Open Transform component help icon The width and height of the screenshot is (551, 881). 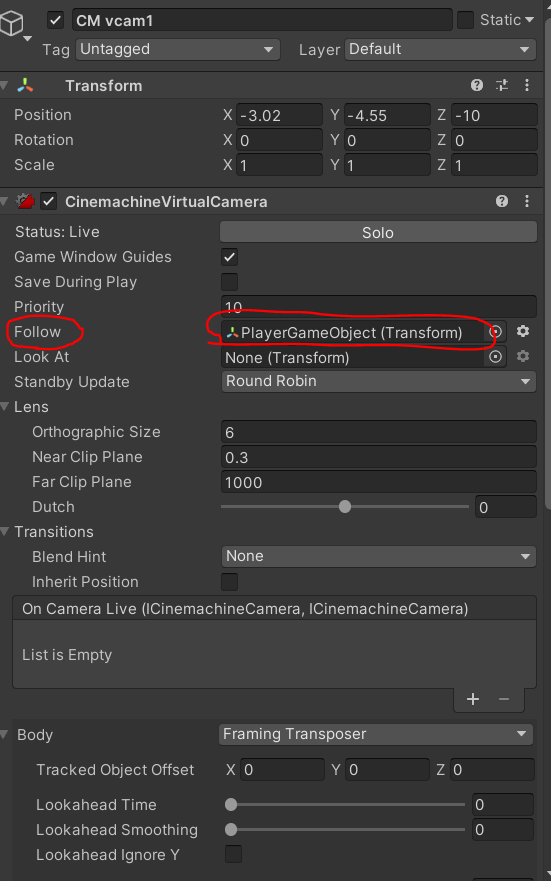[476, 85]
